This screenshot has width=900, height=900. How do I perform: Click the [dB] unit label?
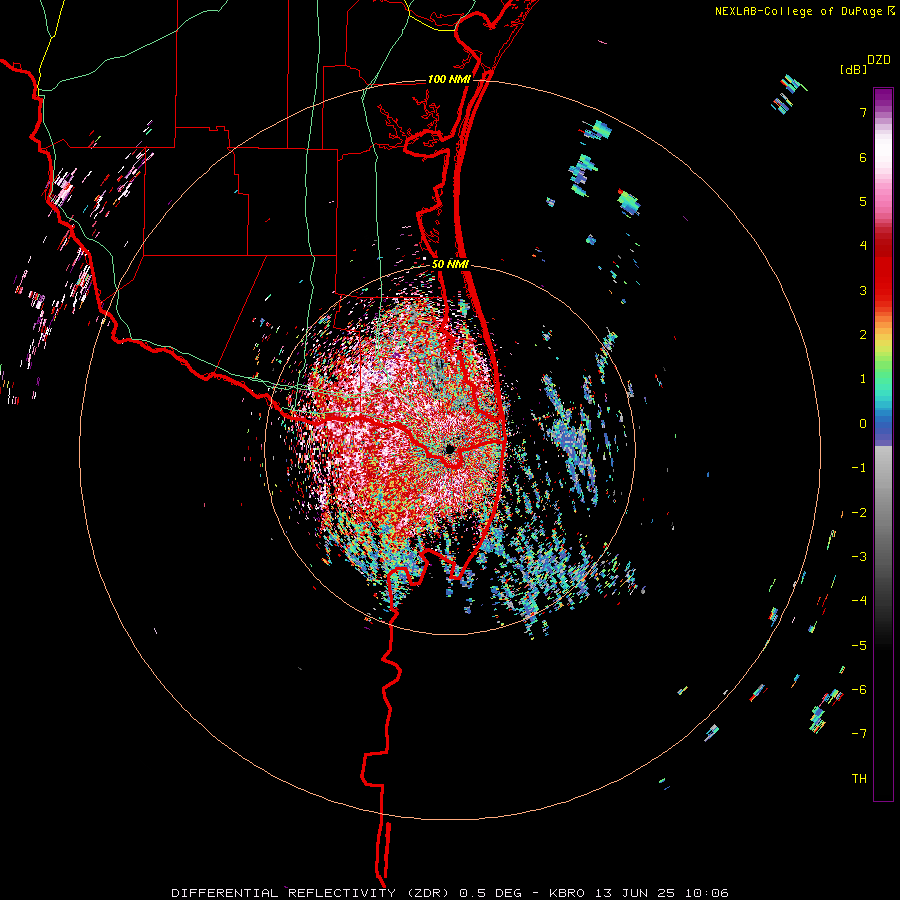[853, 70]
